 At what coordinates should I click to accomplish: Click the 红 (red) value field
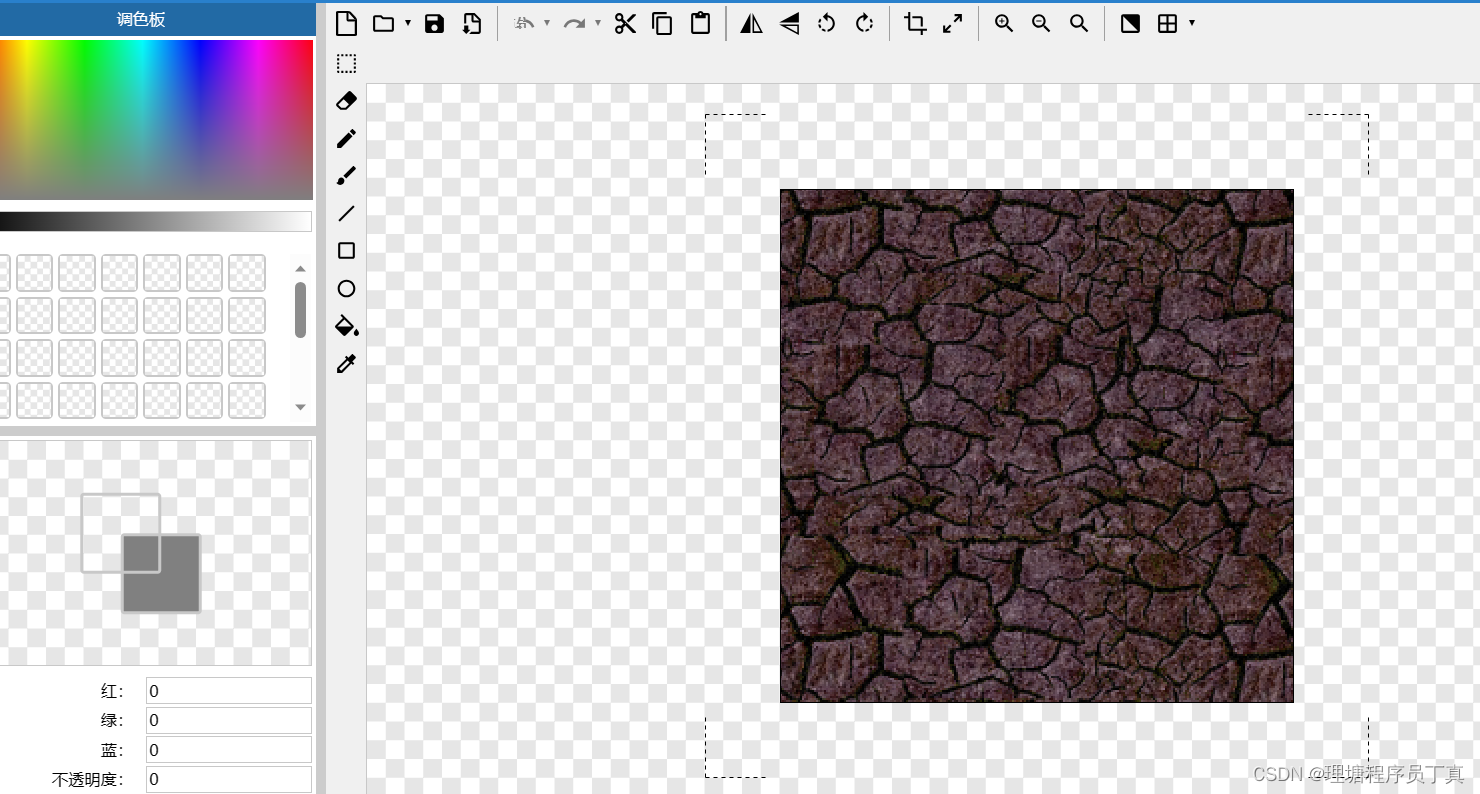[x=229, y=691]
